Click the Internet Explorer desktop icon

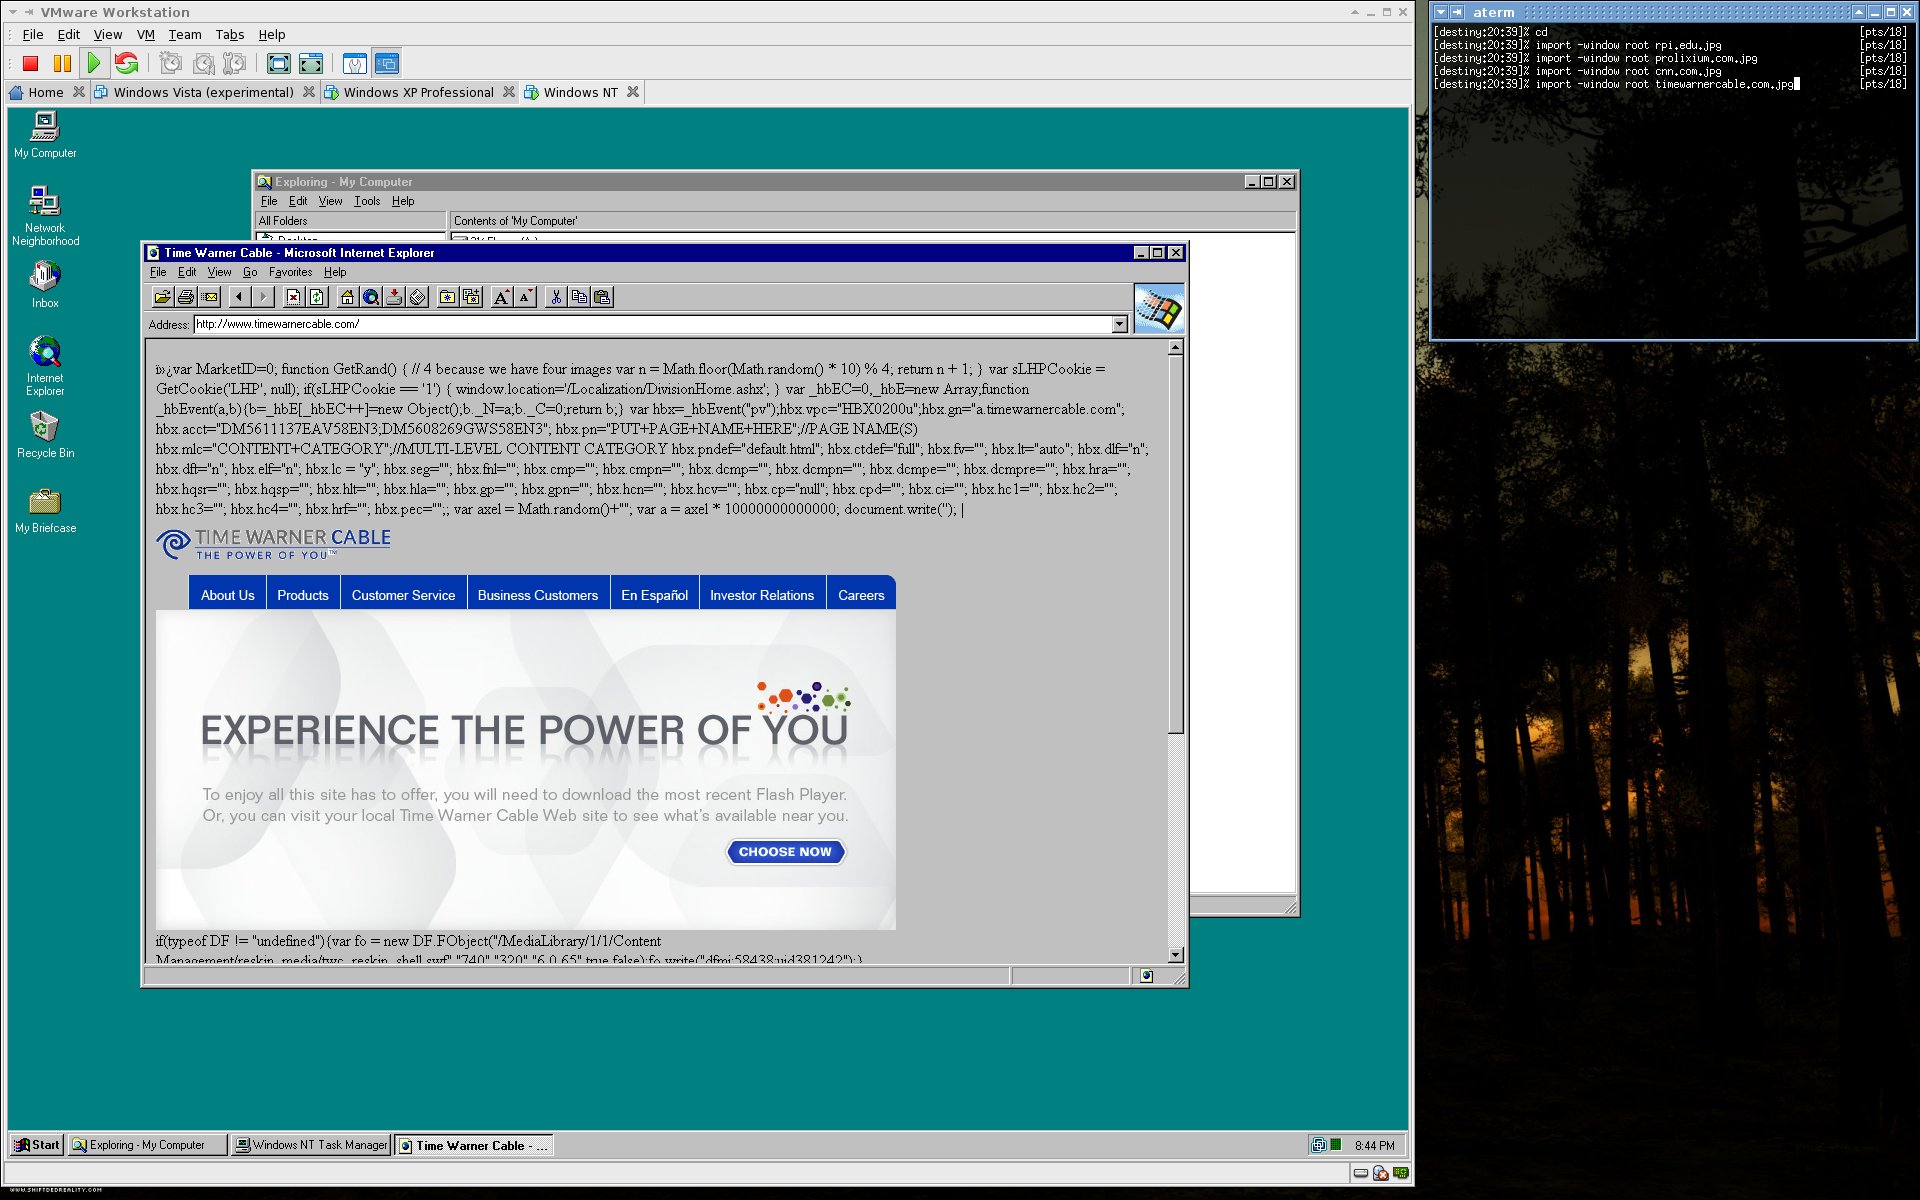tap(45, 366)
